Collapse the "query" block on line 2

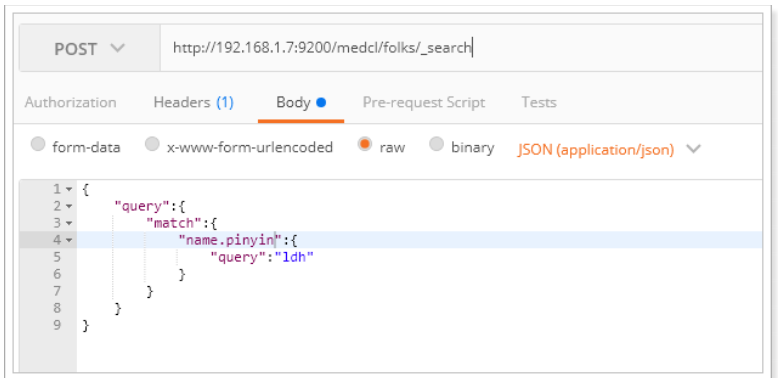tap(69, 206)
